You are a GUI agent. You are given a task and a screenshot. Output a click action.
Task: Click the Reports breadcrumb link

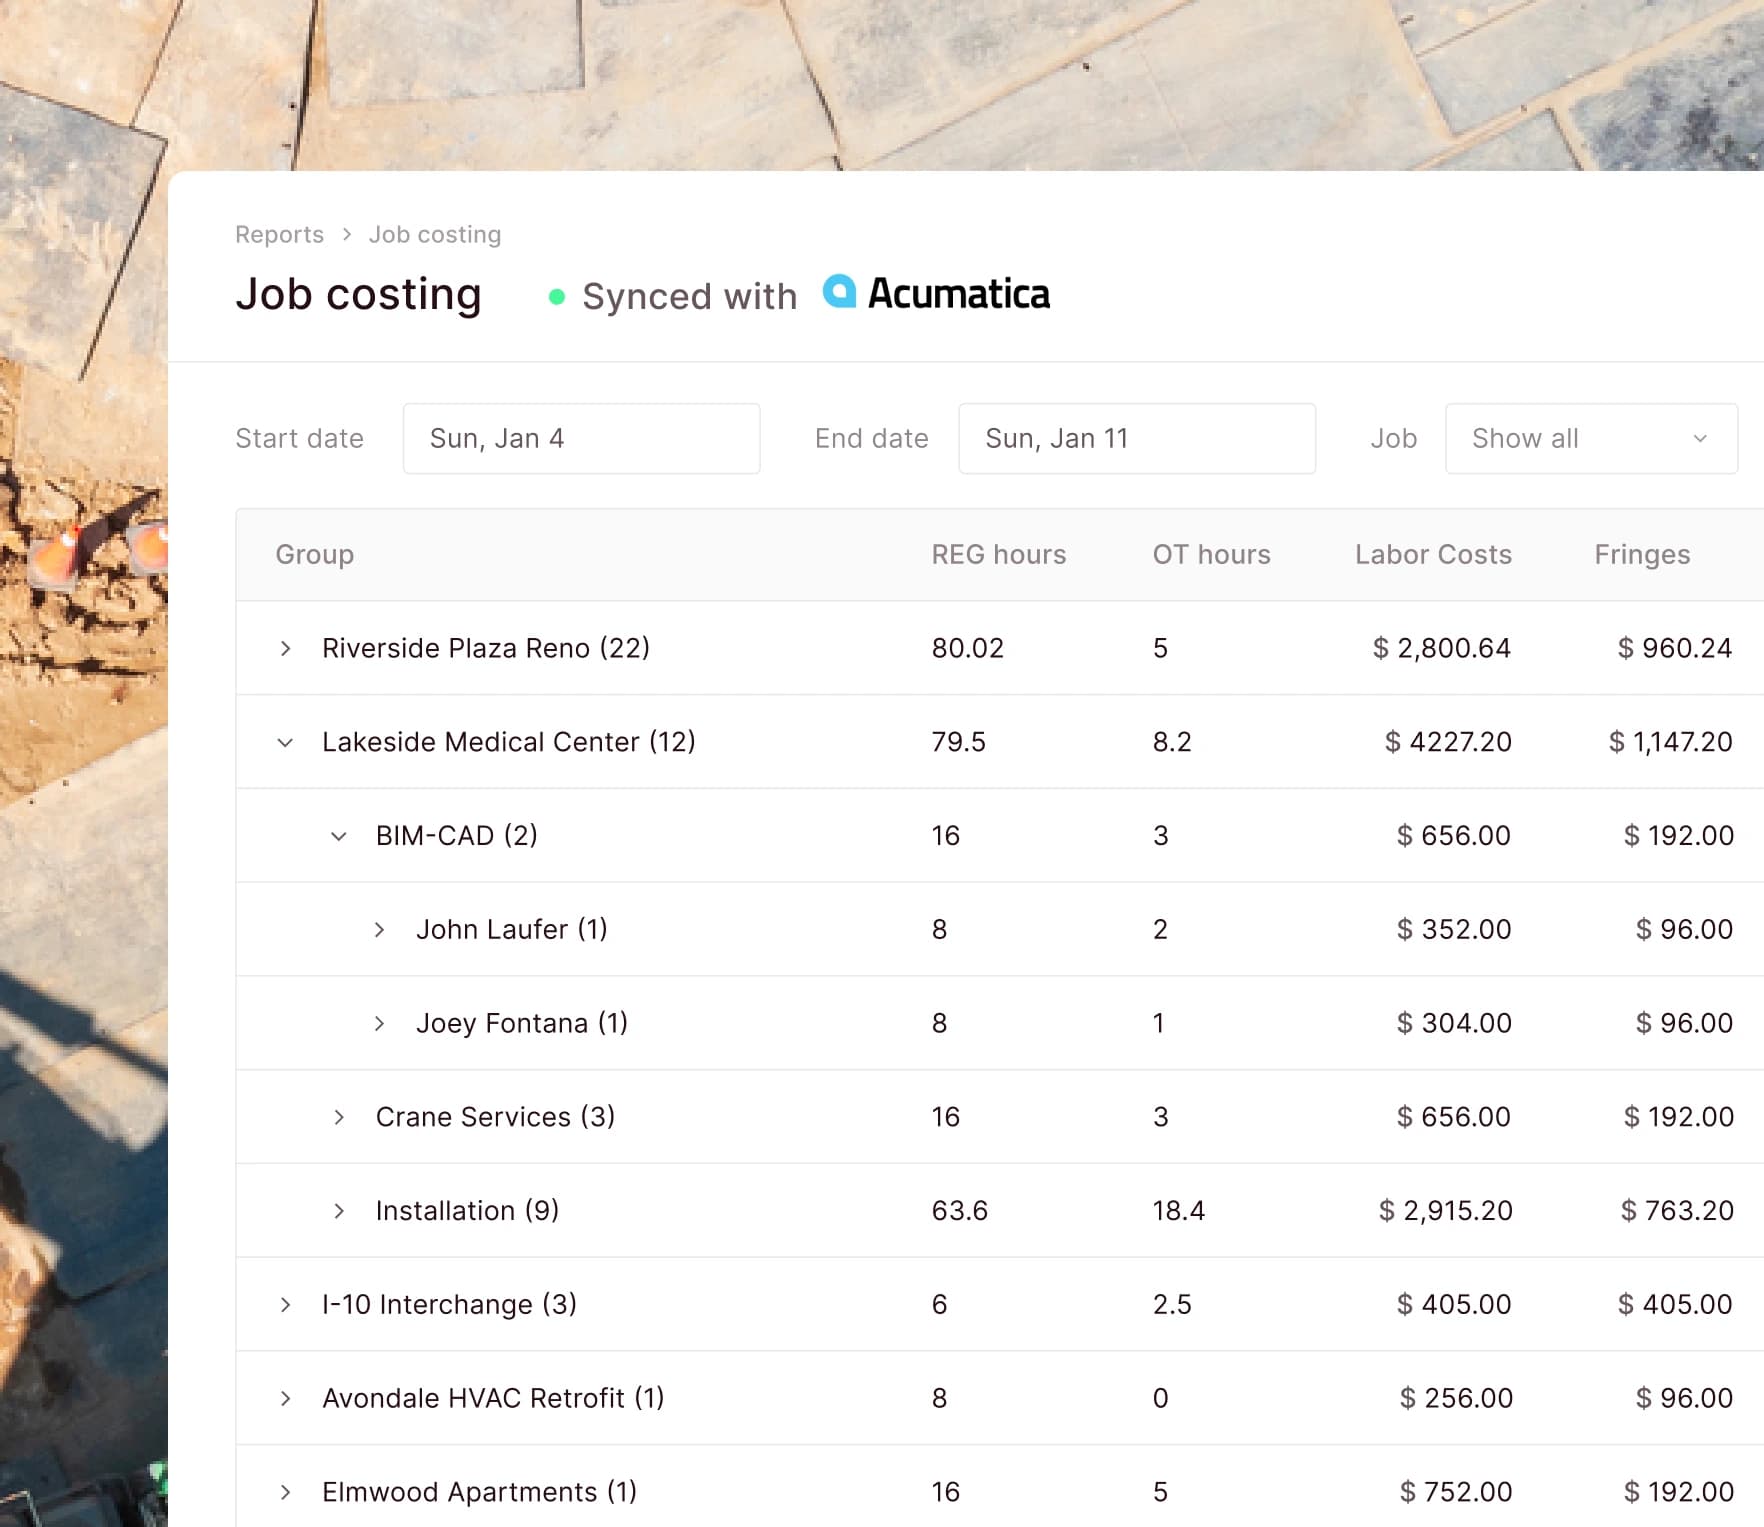tap(279, 233)
